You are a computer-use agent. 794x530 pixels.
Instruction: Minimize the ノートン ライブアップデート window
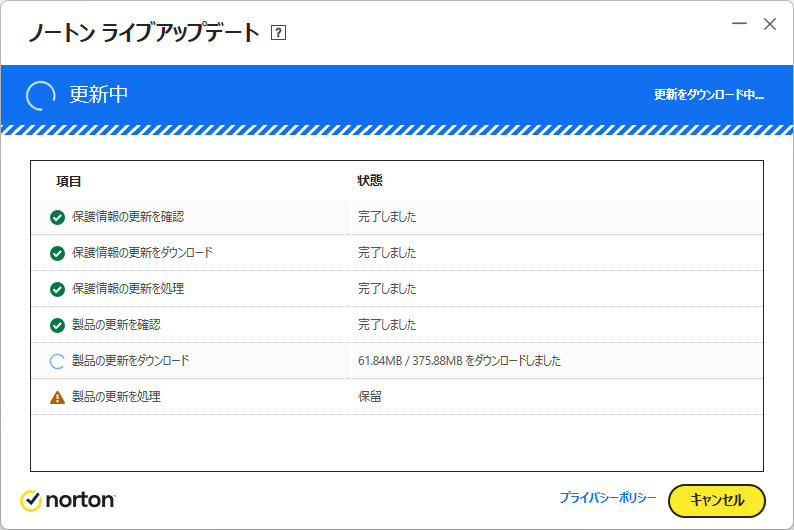coord(739,24)
